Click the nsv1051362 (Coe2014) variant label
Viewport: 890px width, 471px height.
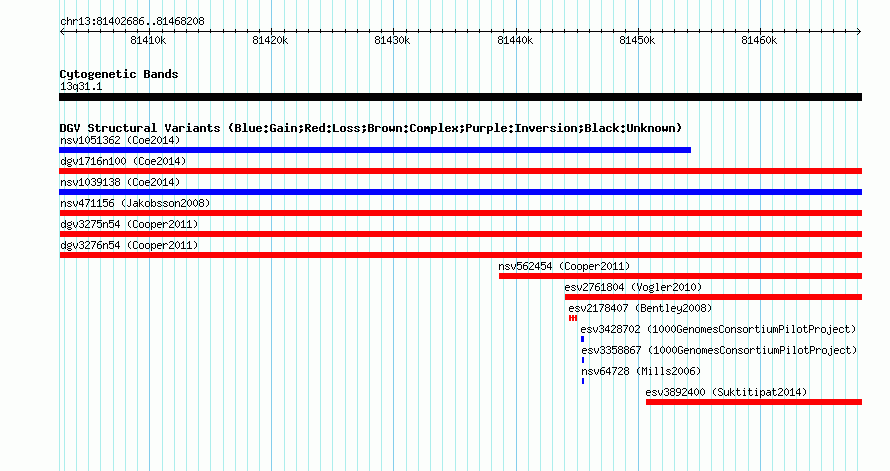tap(120, 140)
